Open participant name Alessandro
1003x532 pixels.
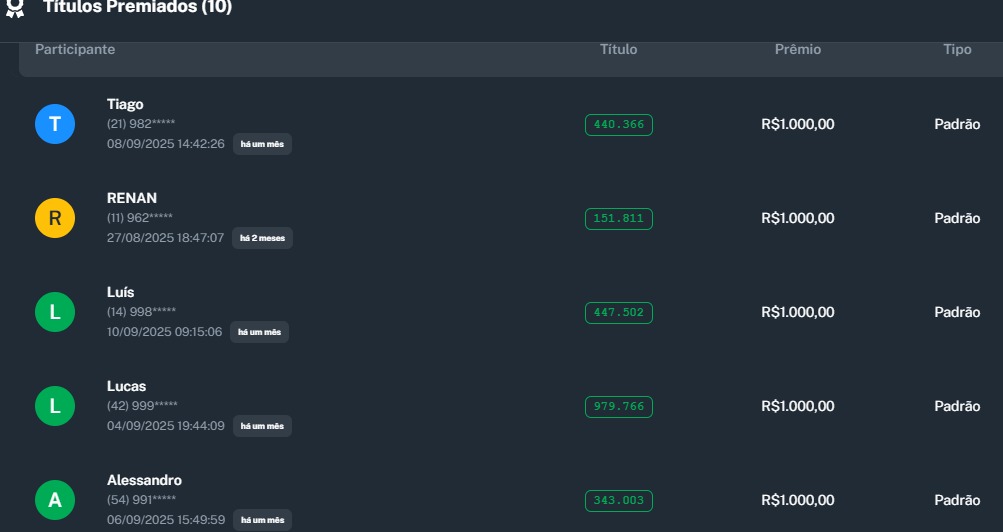(x=144, y=480)
